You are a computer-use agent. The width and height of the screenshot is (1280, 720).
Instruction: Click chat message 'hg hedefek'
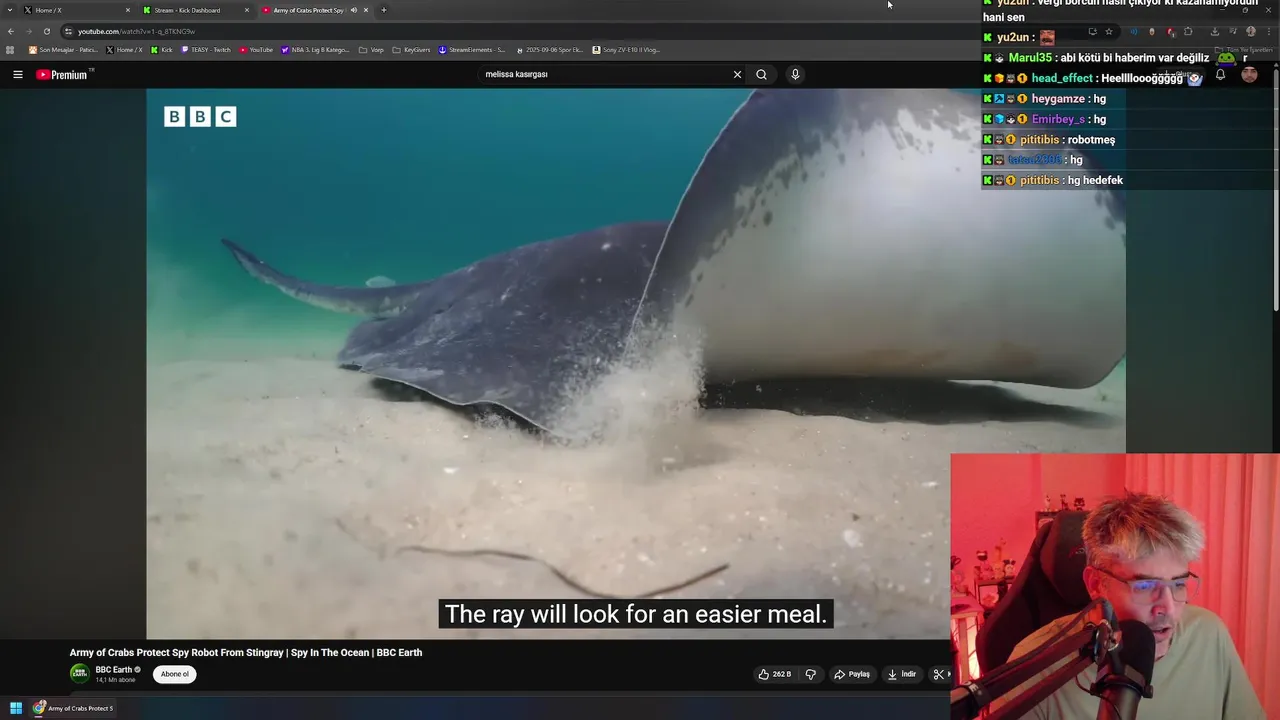pos(1095,180)
